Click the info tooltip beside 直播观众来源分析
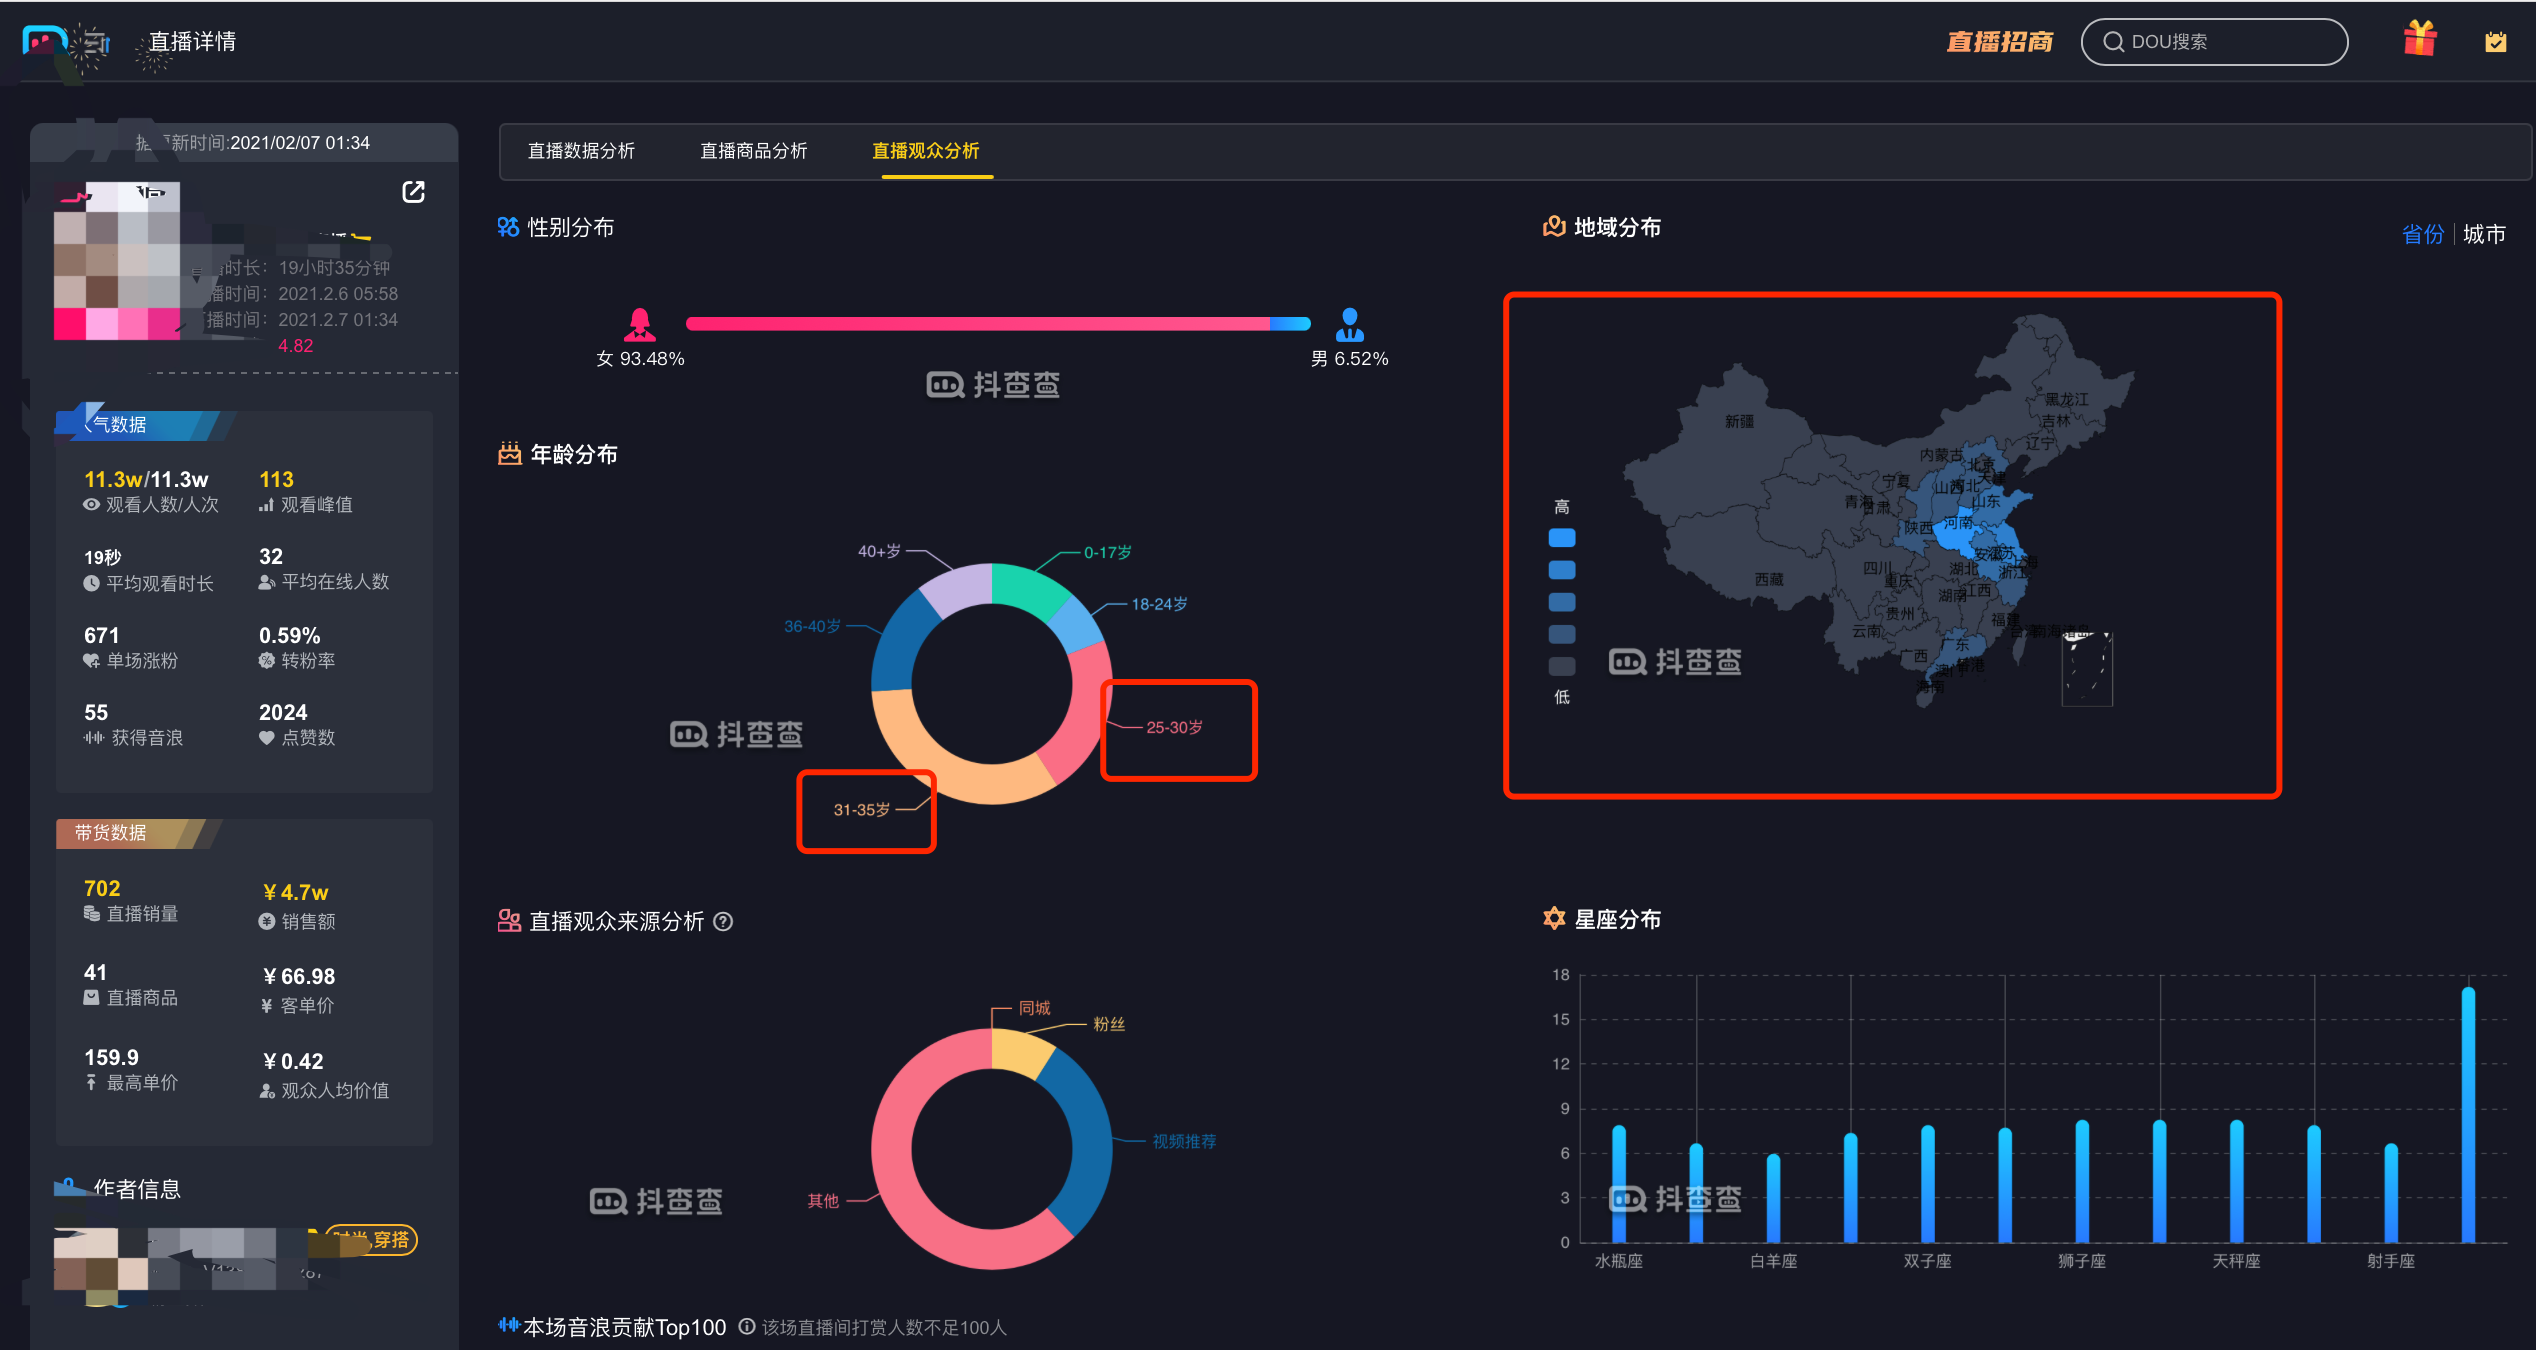Viewport: 2536px width, 1350px height. coord(724,921)
